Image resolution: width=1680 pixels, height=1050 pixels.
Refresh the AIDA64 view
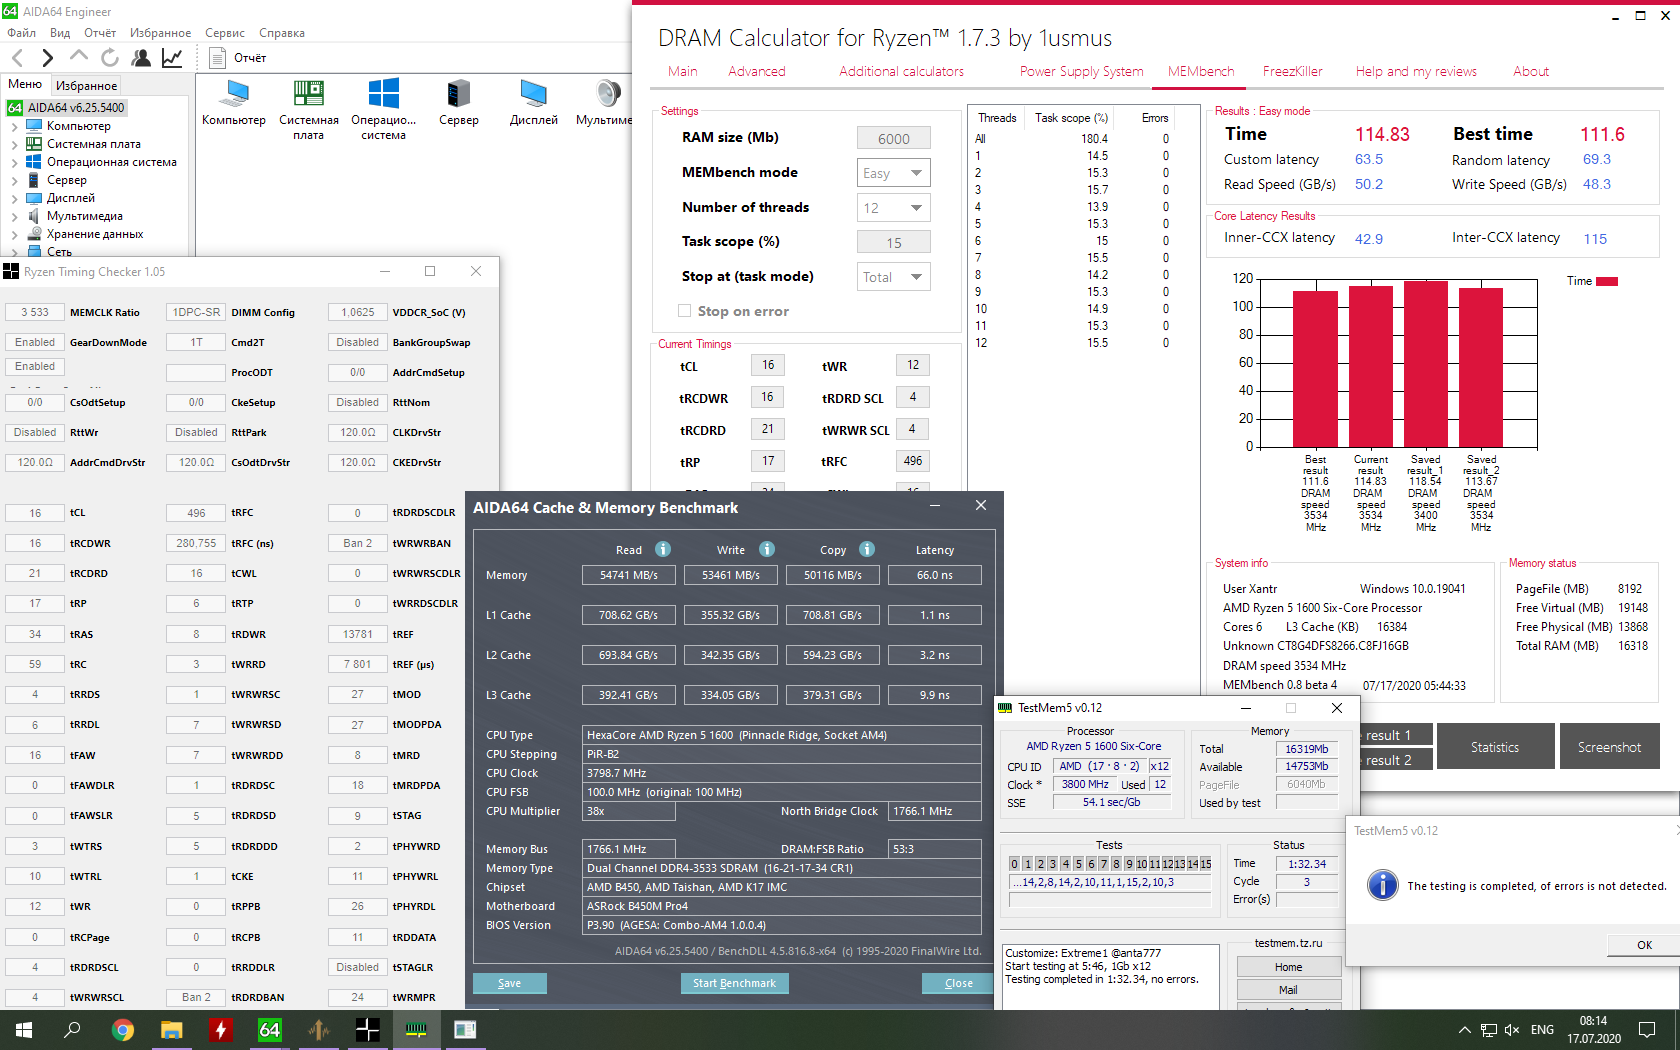(110, 58)
